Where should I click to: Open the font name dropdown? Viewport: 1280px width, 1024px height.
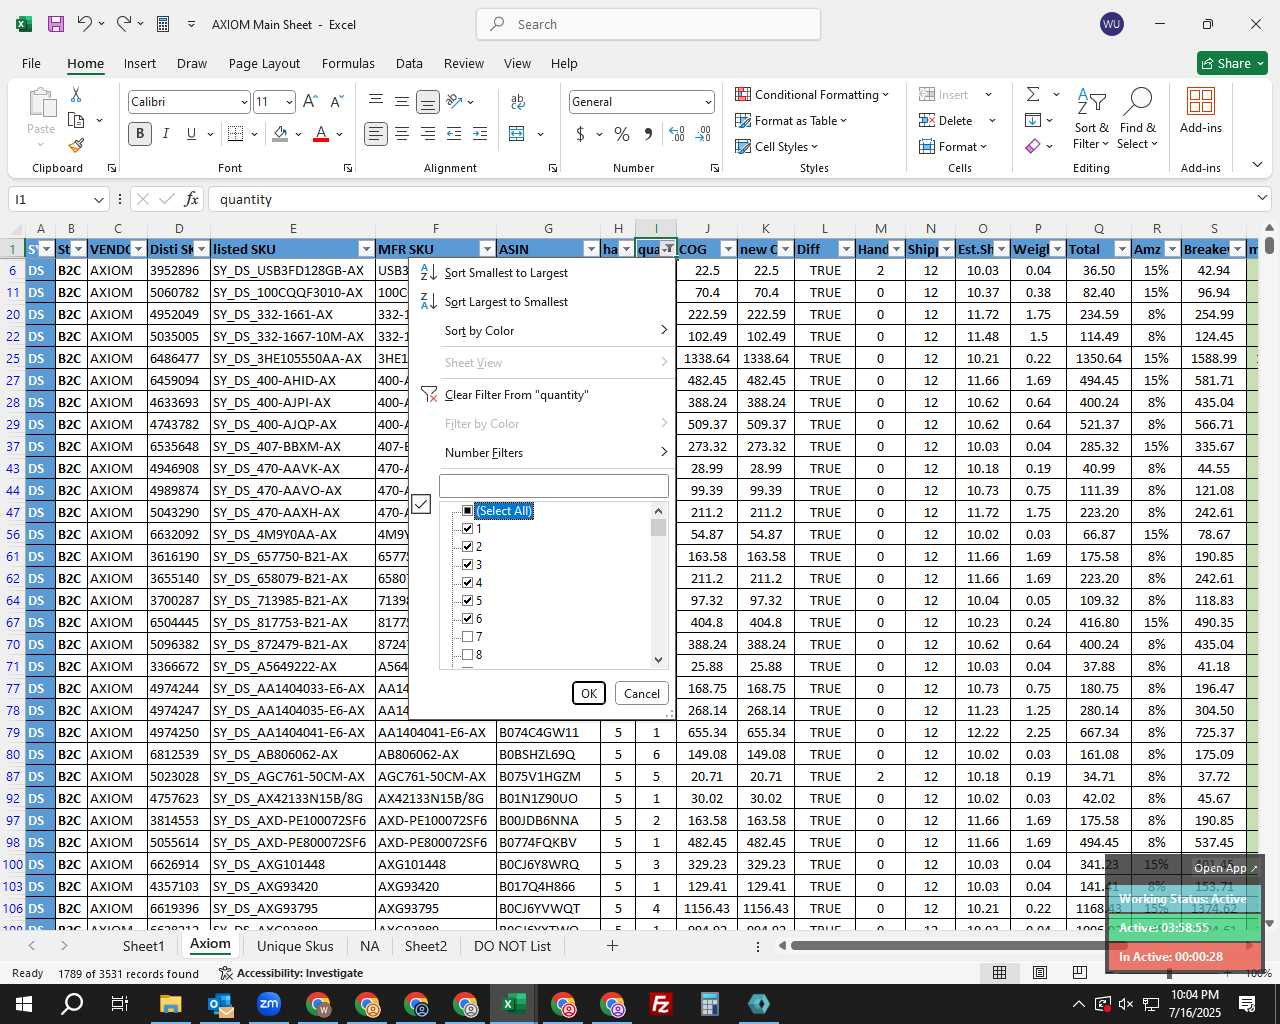click(243, 102)
